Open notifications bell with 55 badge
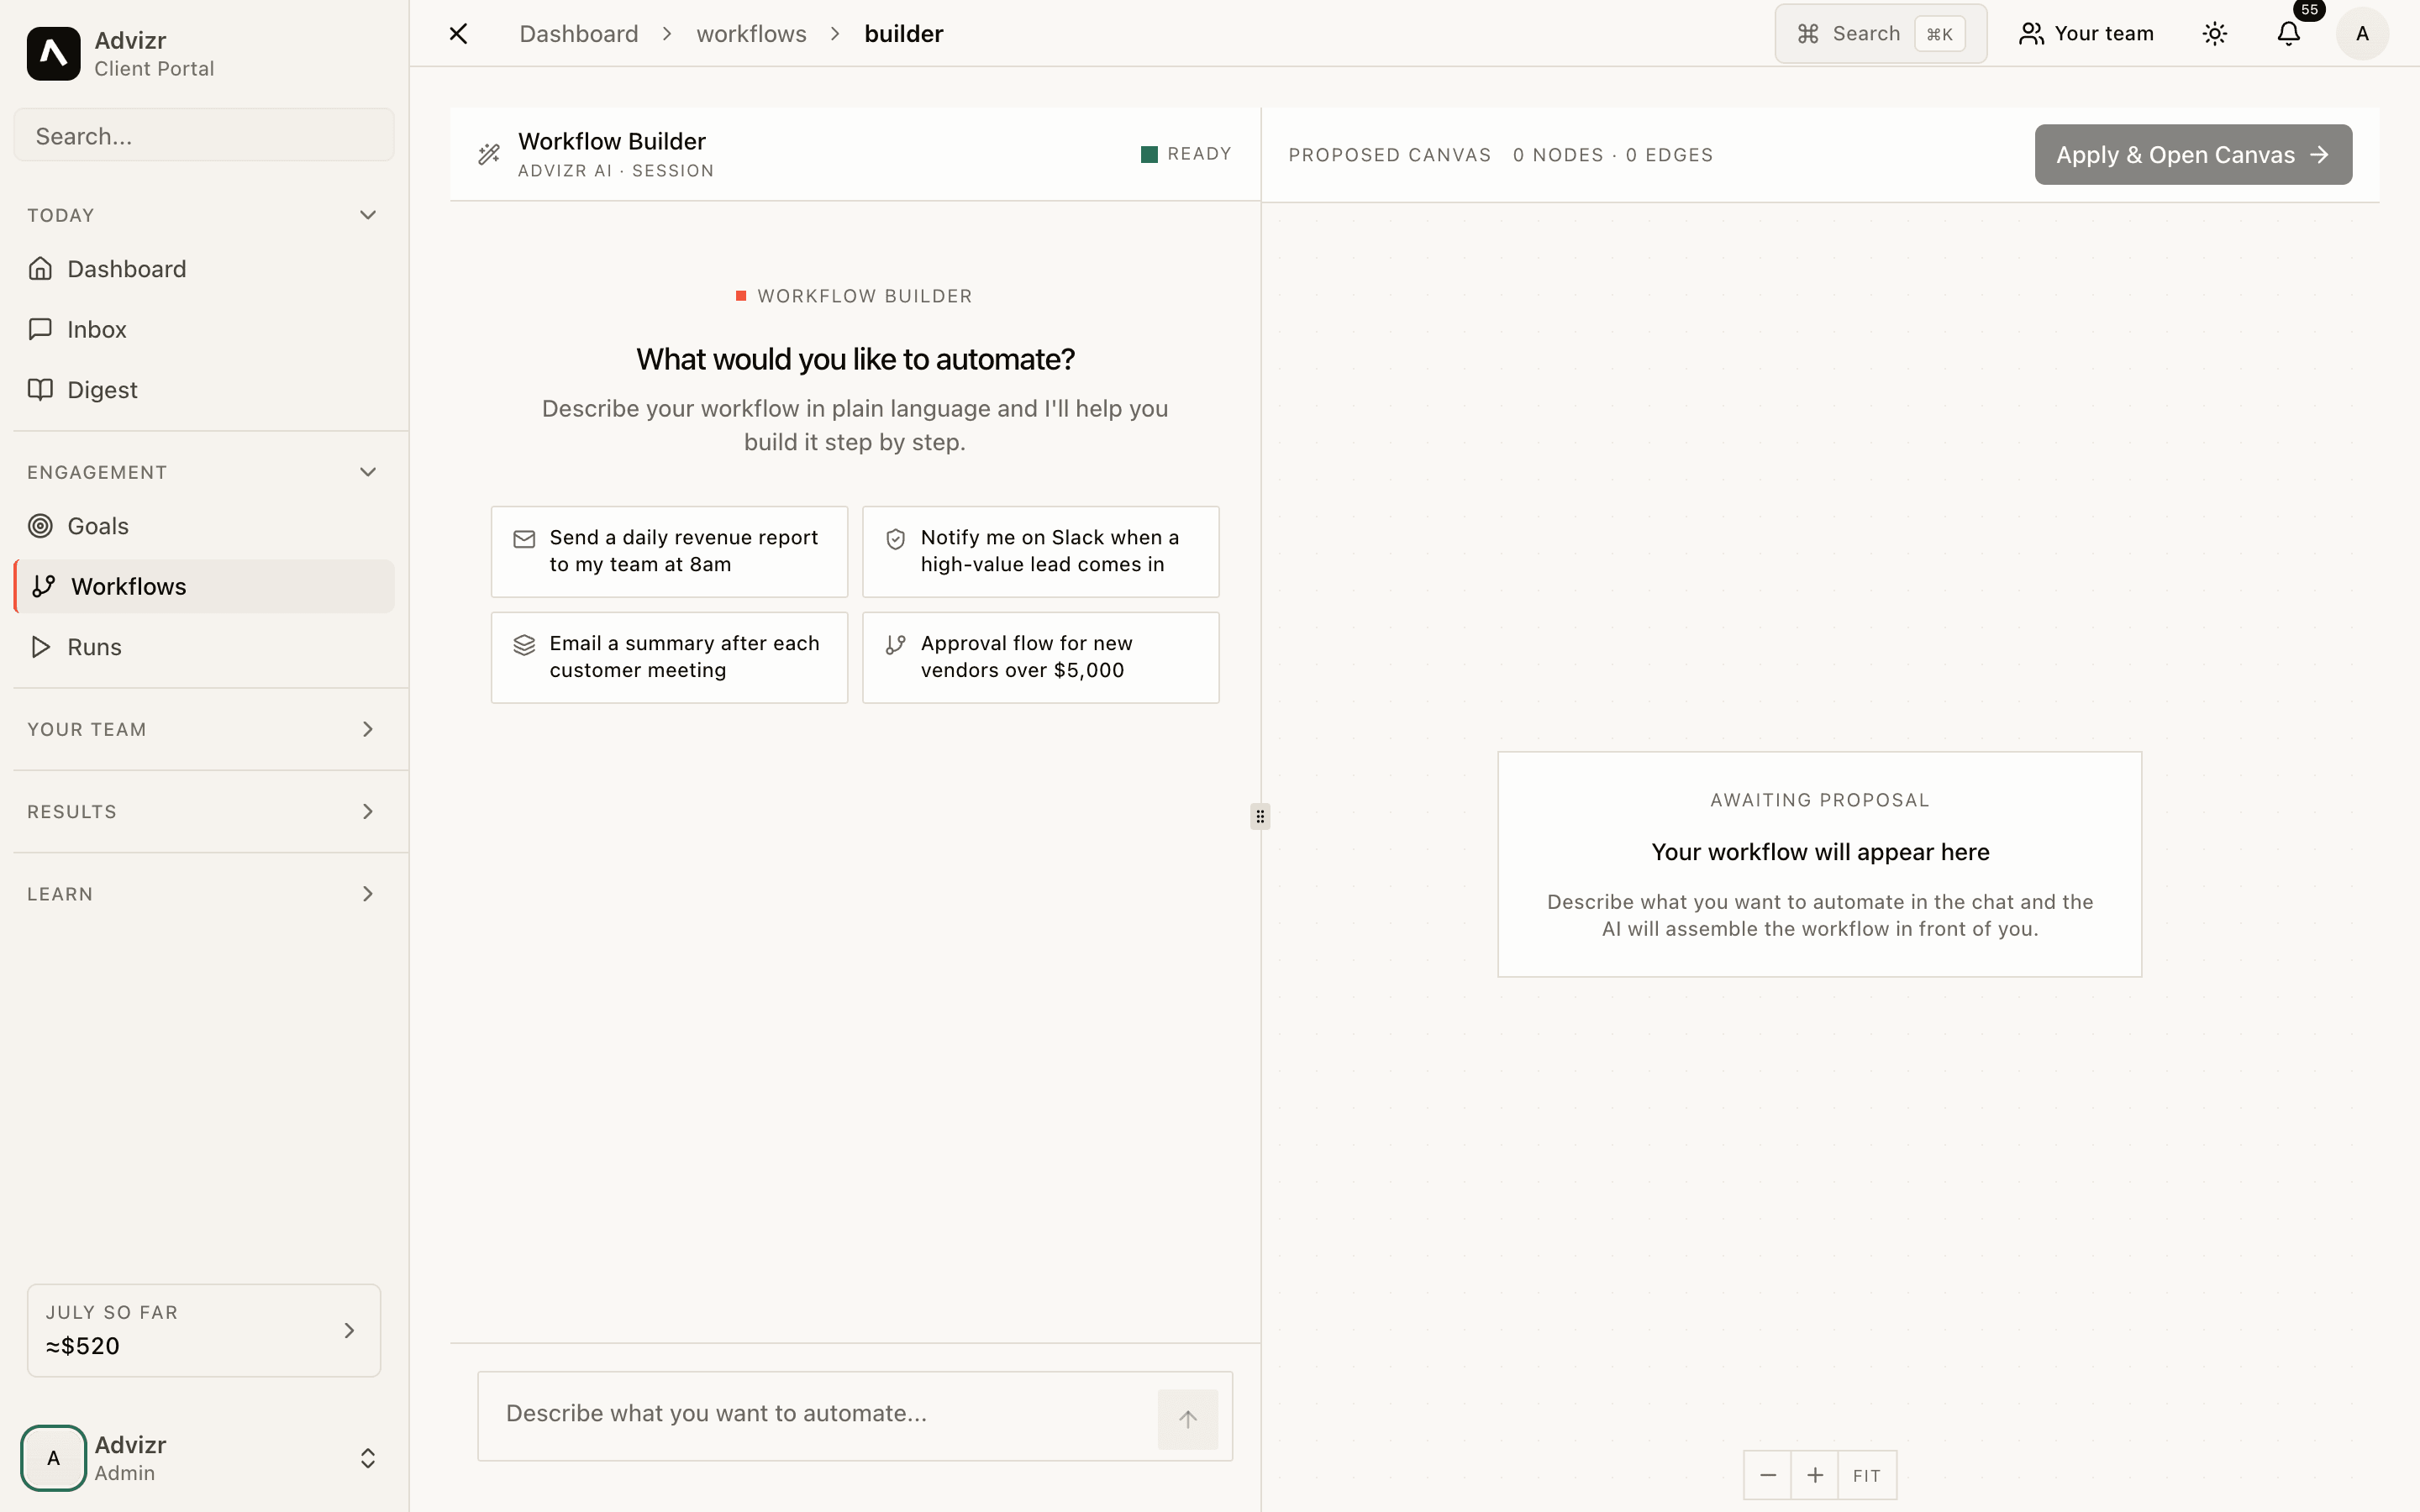Screen dimensions: 2420x1512 2289,34
